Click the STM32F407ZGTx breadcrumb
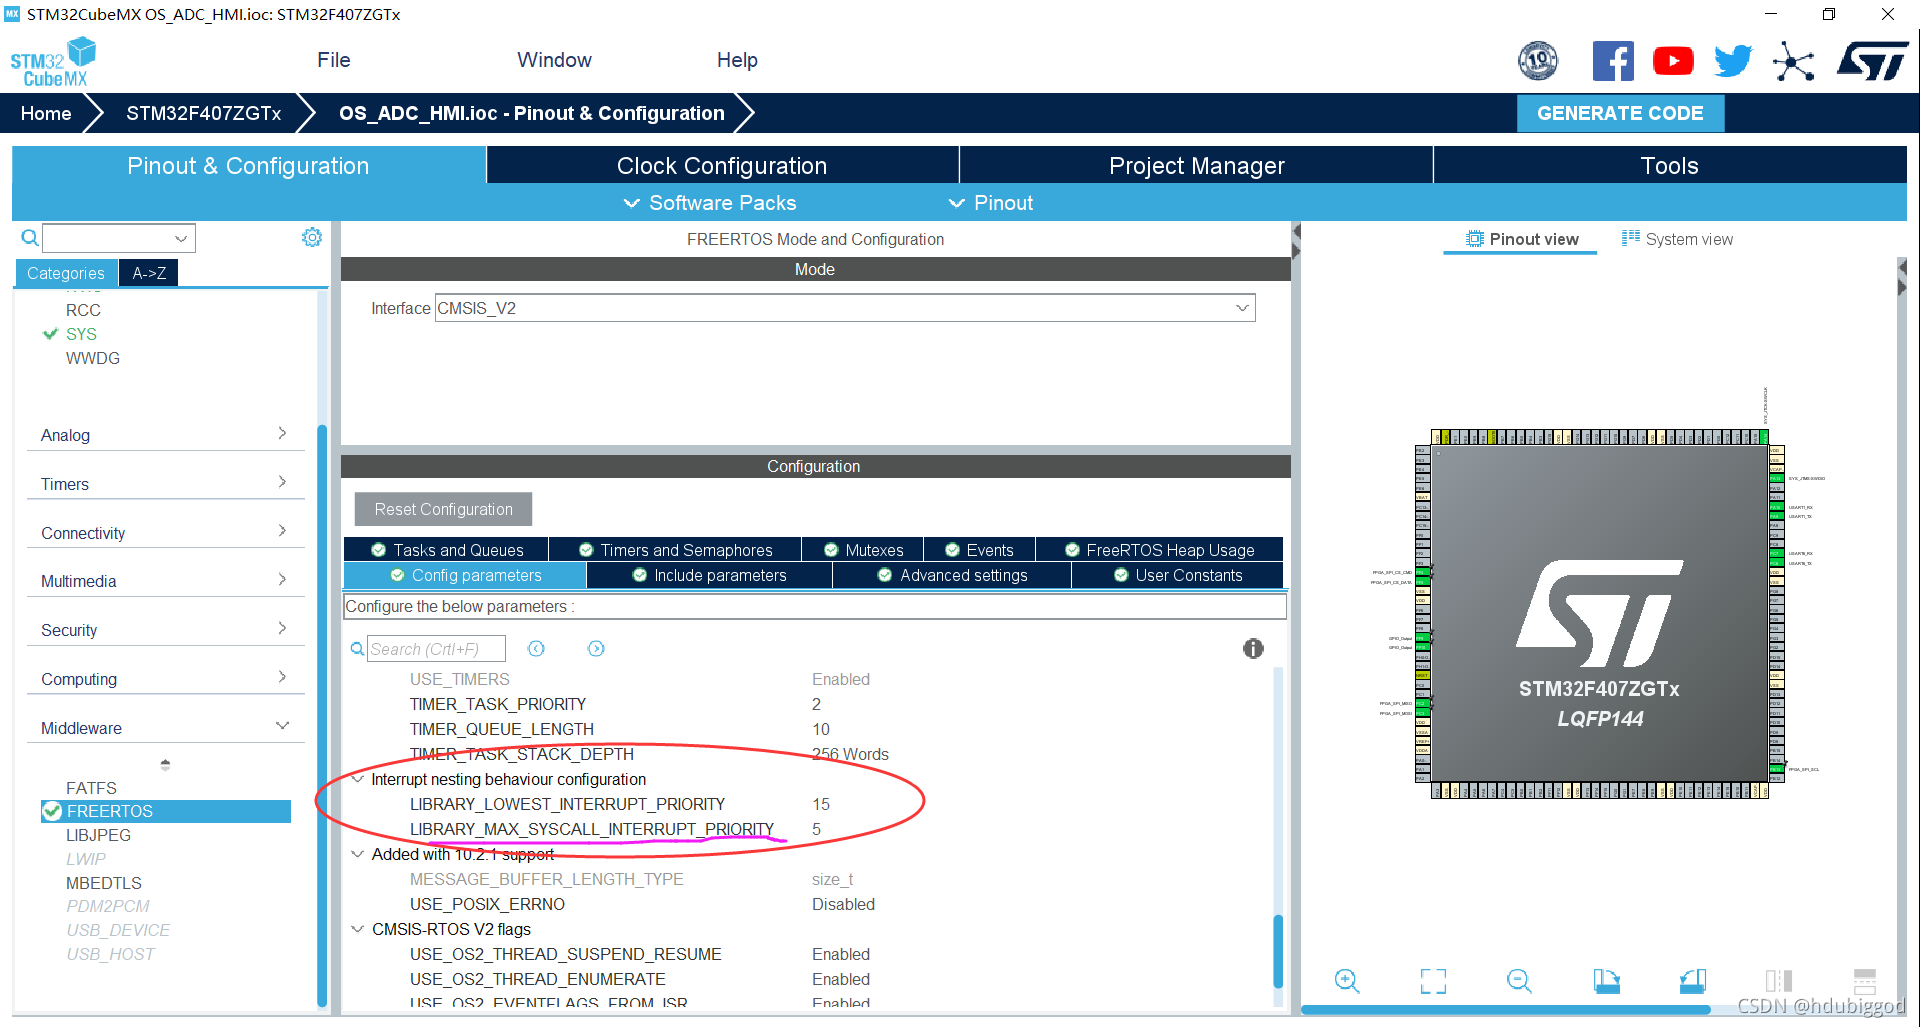Image resolution: width=1920 pixels, height=1027 pixels. click(203, 113)
